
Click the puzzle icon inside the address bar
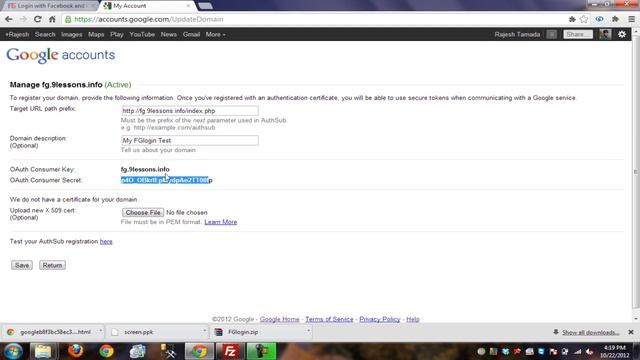coord(572,19)
